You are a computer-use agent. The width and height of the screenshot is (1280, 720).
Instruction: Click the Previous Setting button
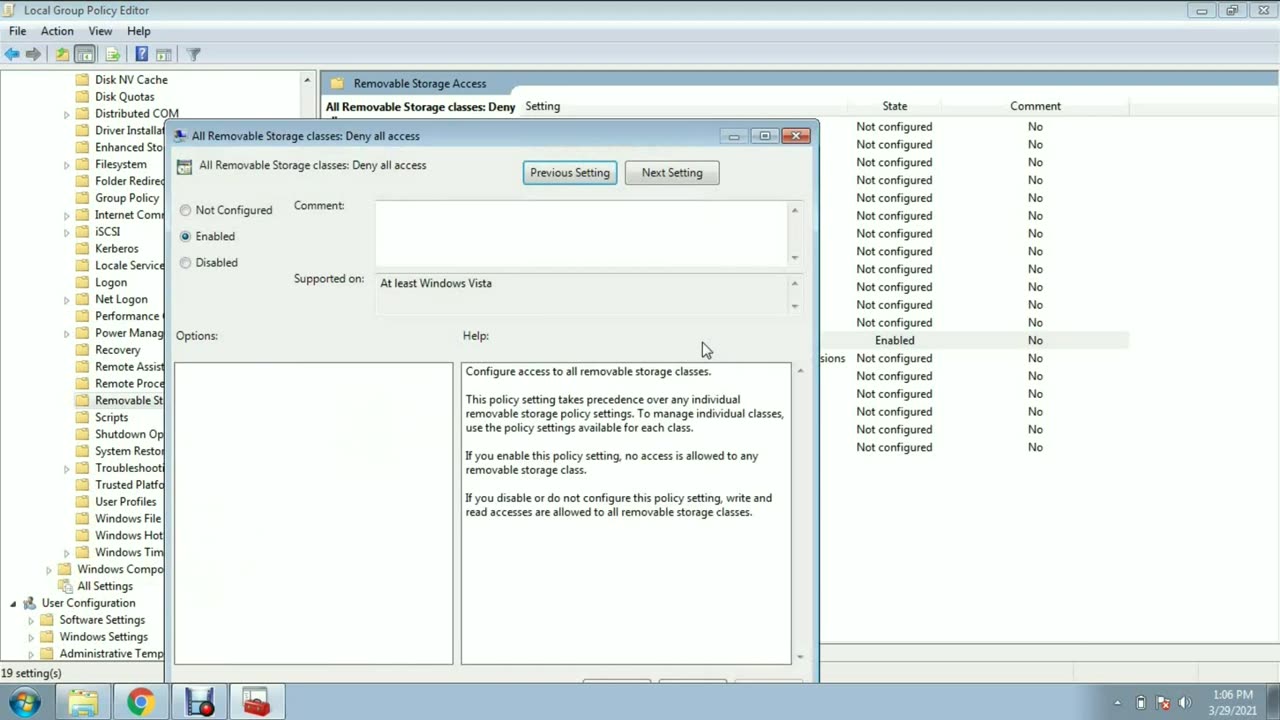click(x=570, y=173)
